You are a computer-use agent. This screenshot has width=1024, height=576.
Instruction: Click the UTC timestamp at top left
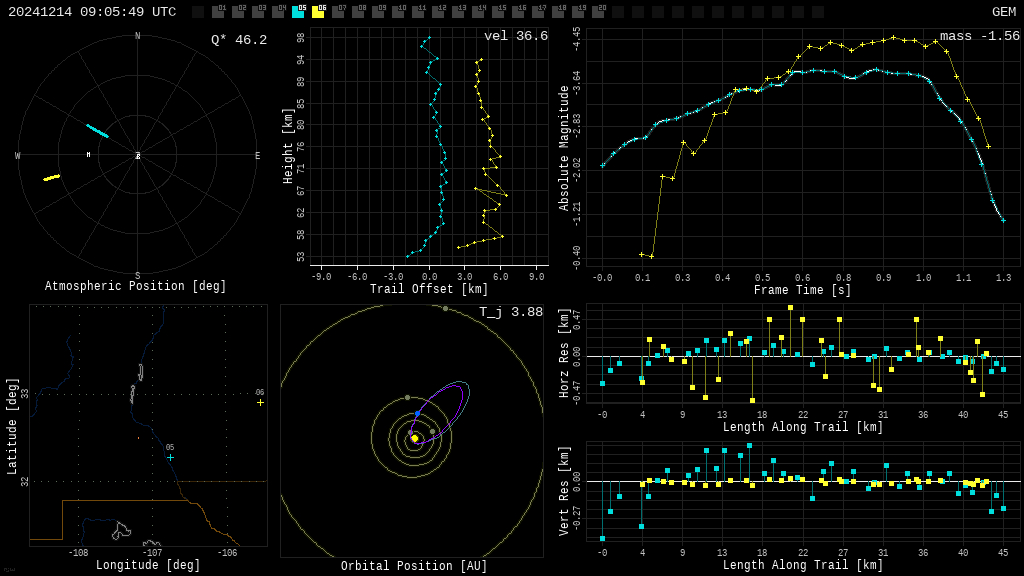pos(92,12)
